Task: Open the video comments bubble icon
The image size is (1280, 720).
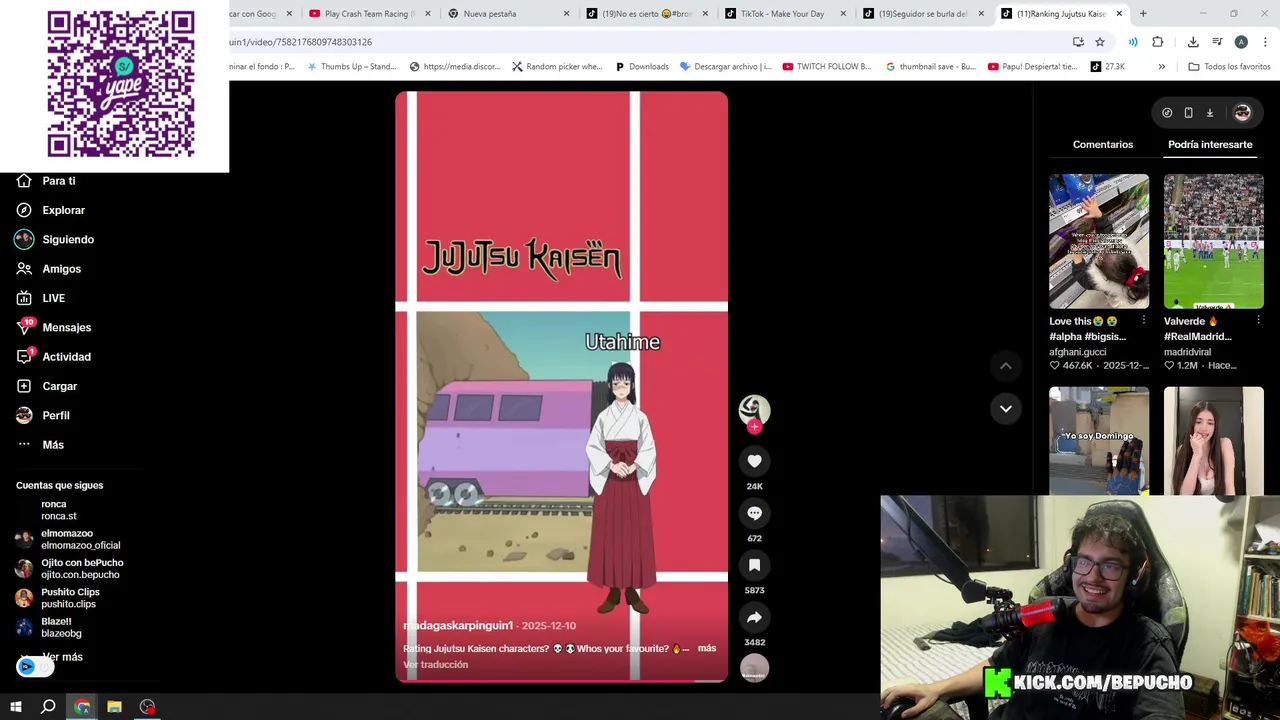Action: point(754,513)
